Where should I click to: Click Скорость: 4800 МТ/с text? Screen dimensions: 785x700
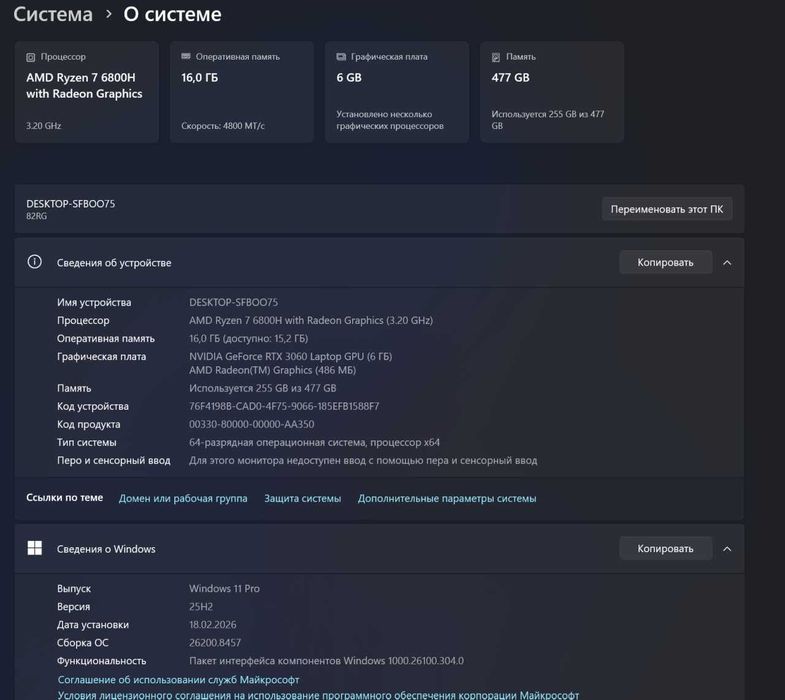(x=223, y=126)
